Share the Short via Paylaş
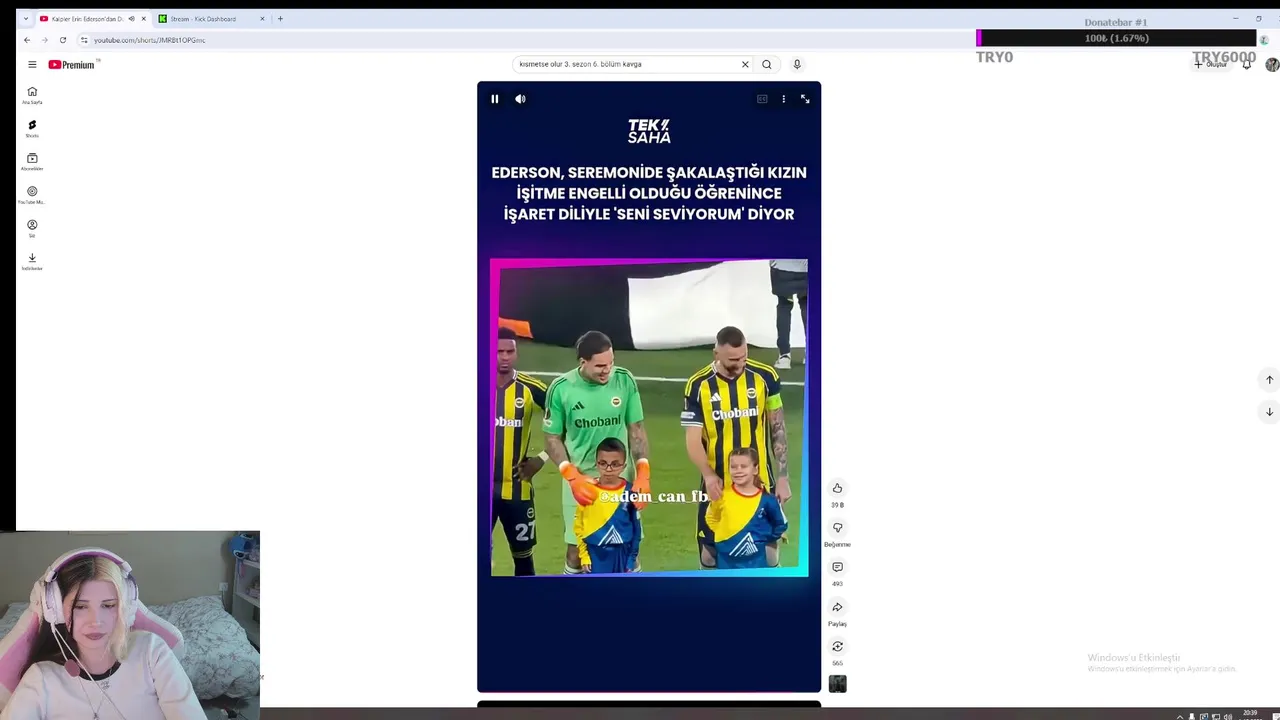1280x720 pixels. point(837,607)
